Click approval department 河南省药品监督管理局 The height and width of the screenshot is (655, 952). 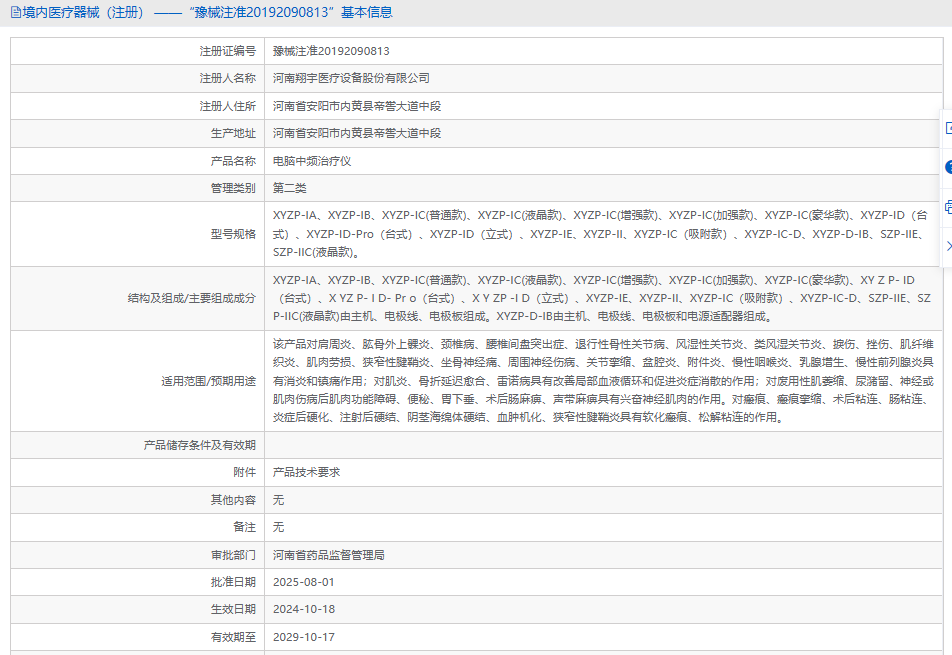click(x=328, y=554)
